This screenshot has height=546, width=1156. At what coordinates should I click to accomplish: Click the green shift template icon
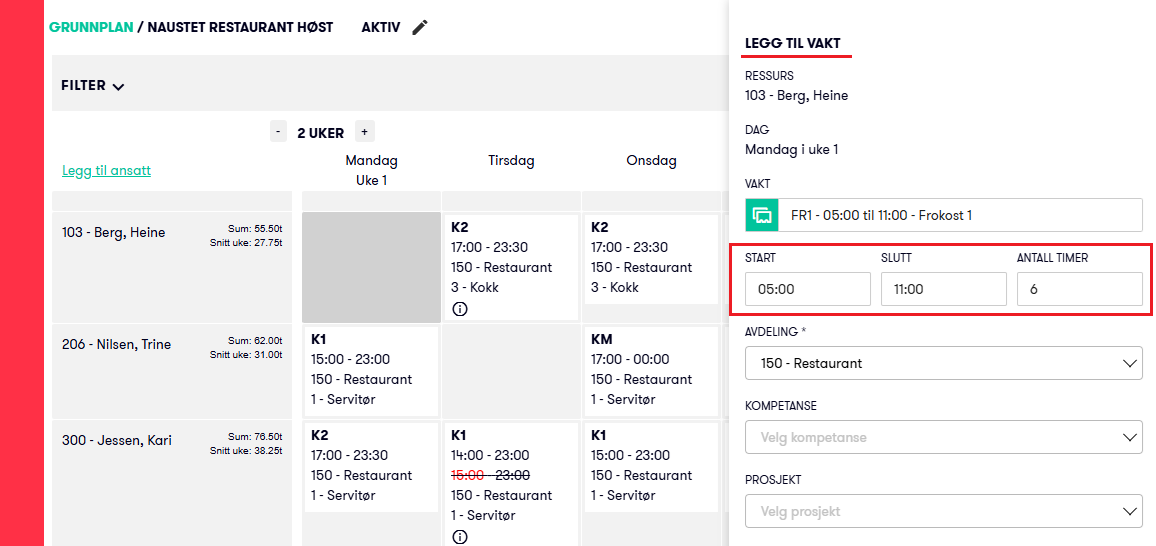tap(762, 215)
